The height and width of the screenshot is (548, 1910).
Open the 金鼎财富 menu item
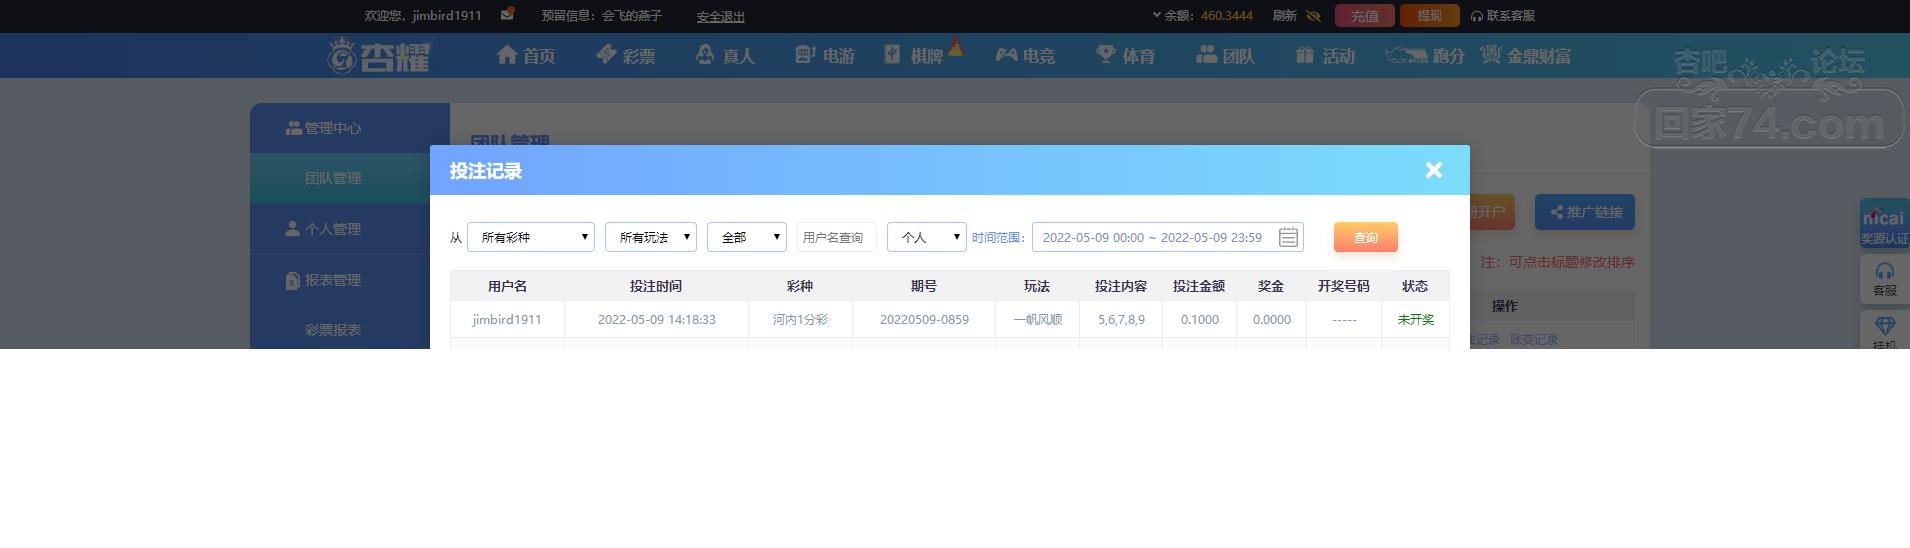point(1526,55)
